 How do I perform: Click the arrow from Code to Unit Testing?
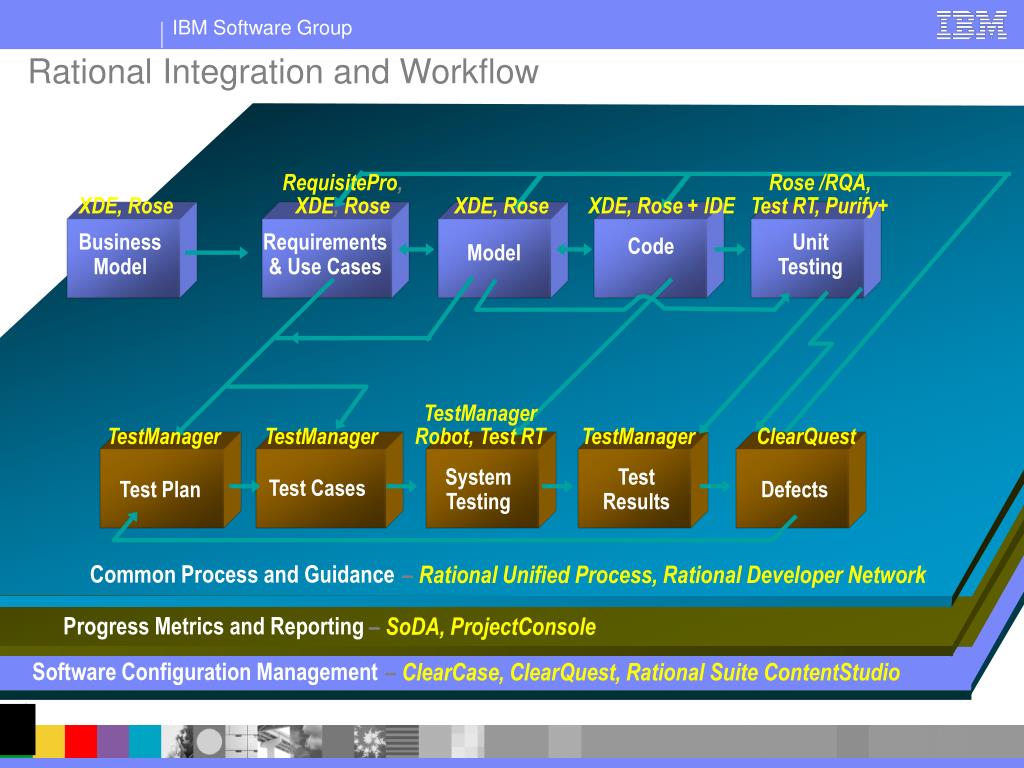(x=729, y=249)
